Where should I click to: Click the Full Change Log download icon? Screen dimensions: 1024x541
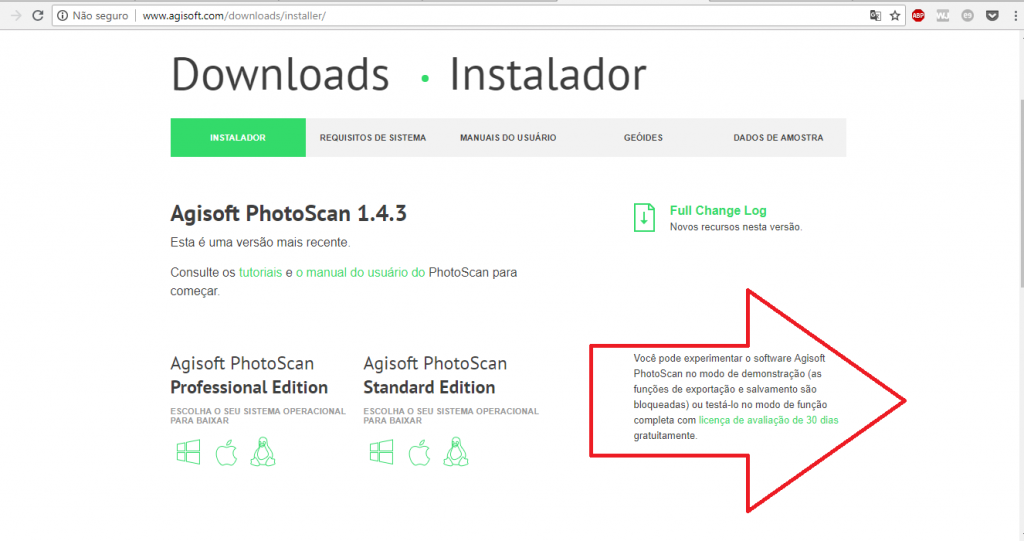644,218
